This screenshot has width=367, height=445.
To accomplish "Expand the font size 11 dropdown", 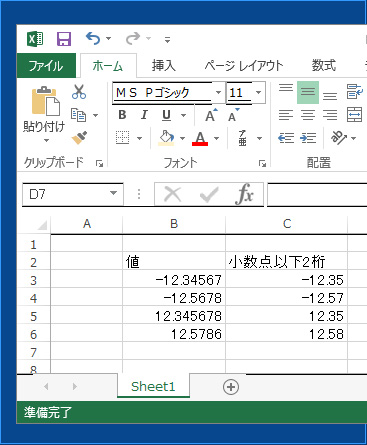I will (258, 92).
